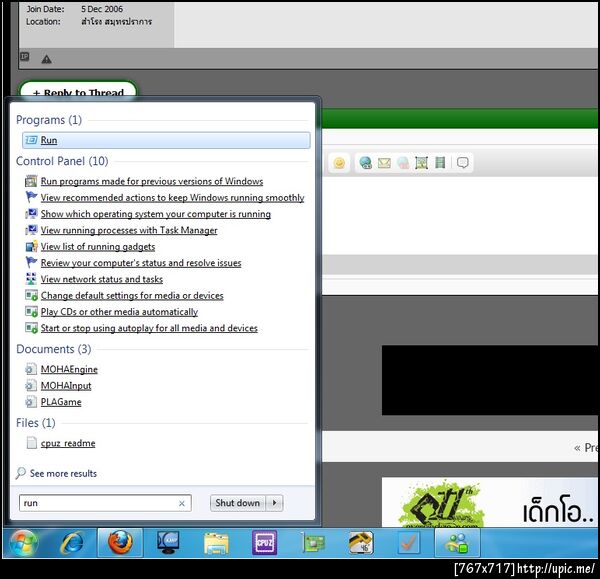
Task: Click the Prev thread navigation link
Action: (586, 447)
